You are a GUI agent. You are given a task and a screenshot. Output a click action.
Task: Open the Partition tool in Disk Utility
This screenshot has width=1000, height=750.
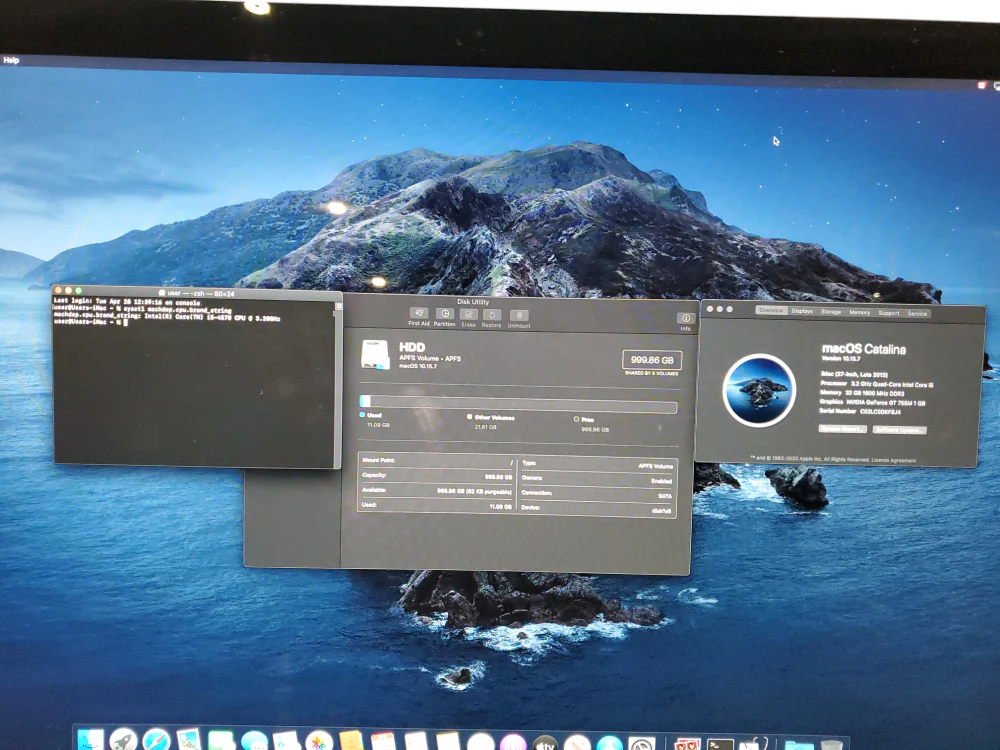[445, 317]
